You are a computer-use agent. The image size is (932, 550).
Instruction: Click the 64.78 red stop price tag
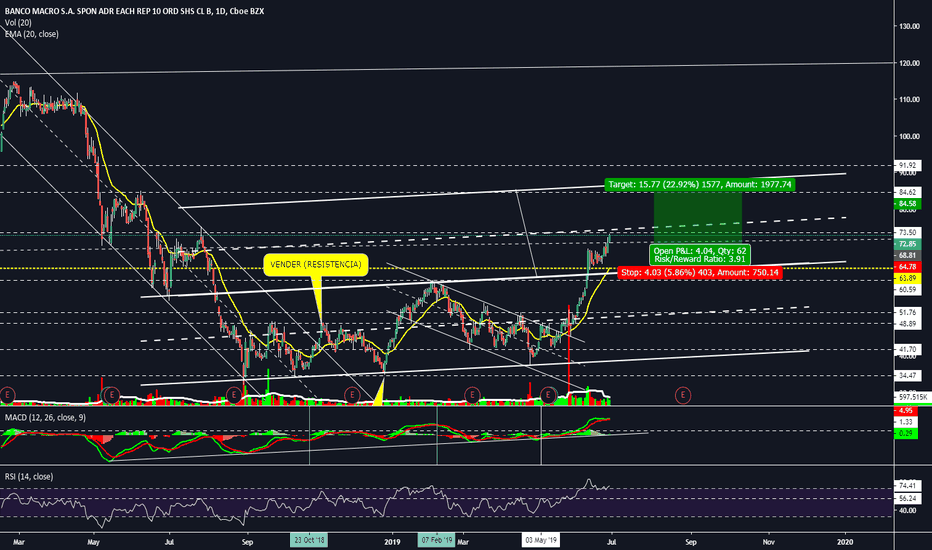click(x=907, y=266)
